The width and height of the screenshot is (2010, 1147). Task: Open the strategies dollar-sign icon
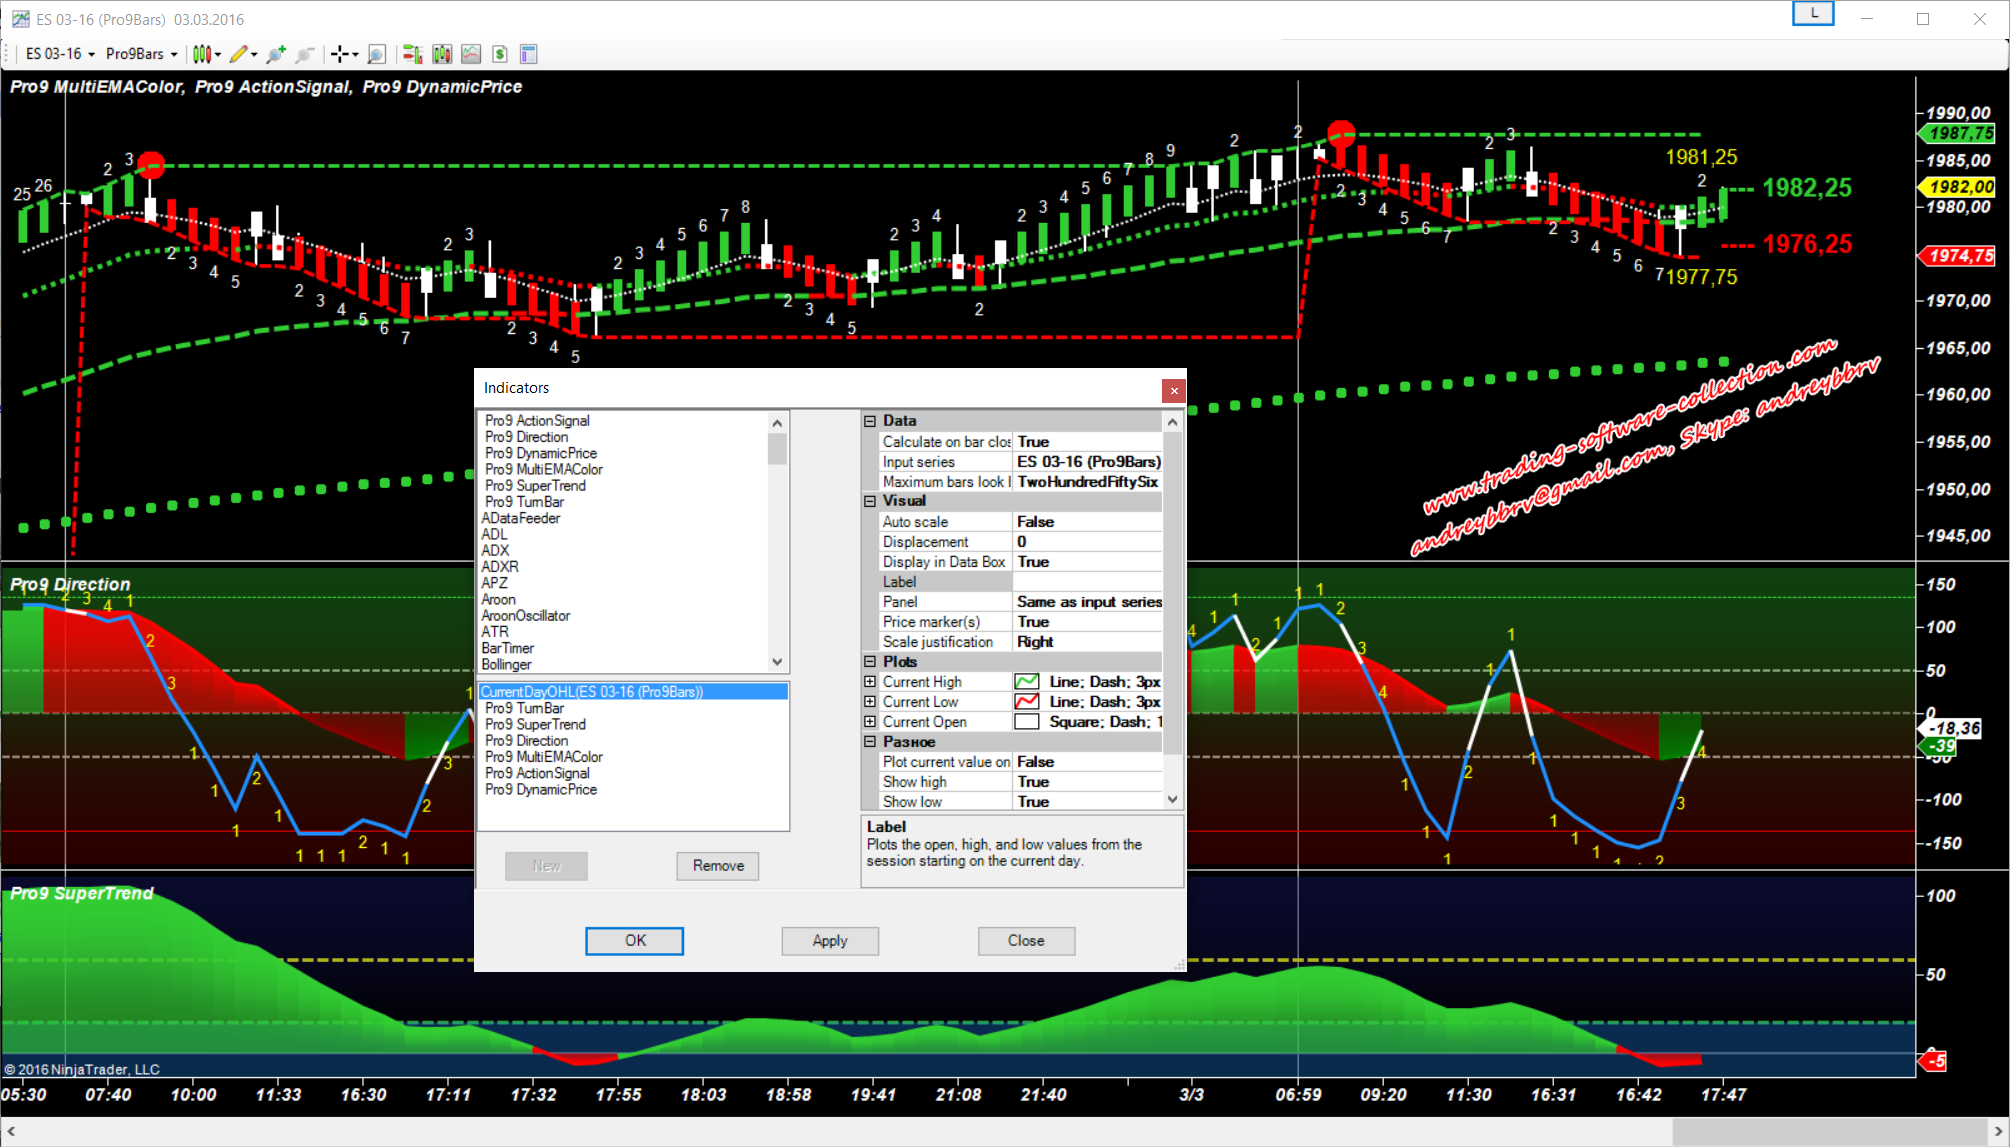pyautogui.click(x=500, y=54)
